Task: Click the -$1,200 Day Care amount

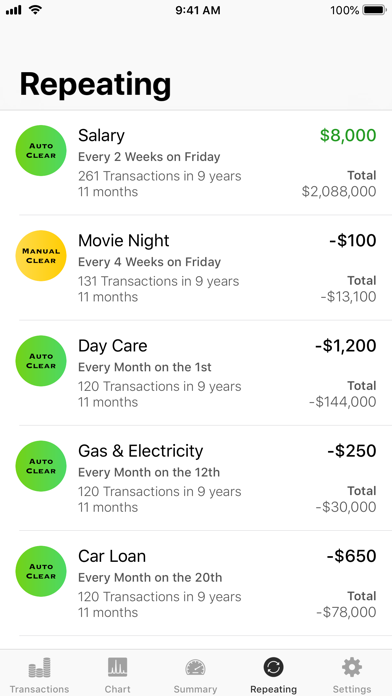Action: pos(345,346)
